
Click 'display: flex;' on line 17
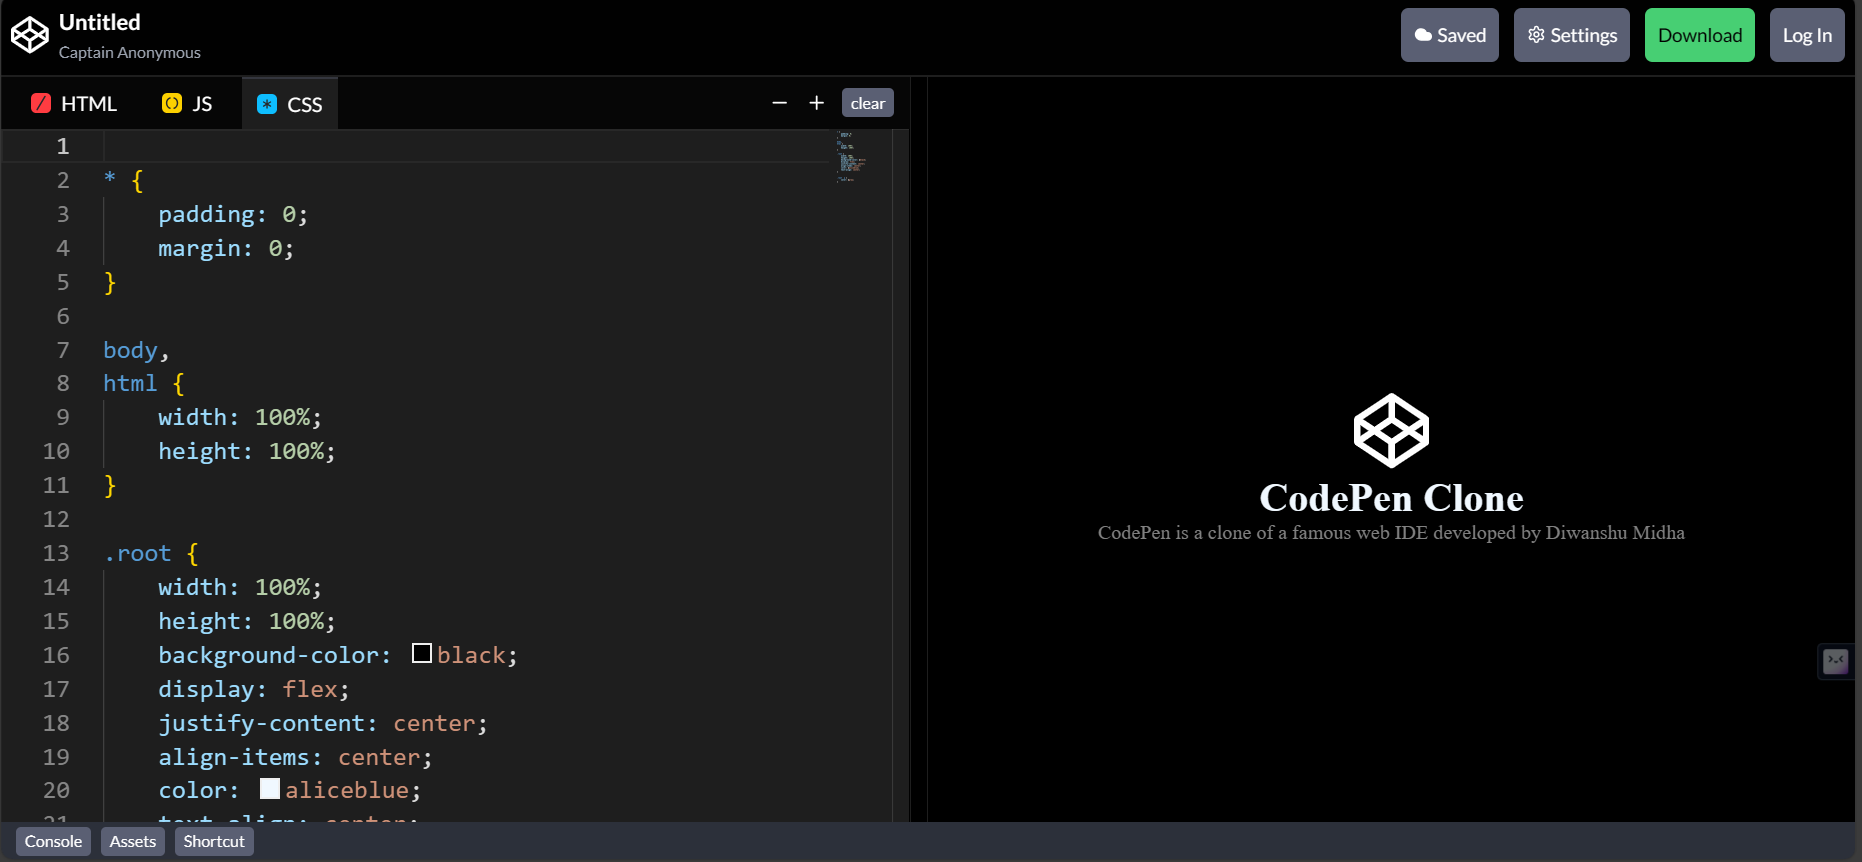[254, 689]
